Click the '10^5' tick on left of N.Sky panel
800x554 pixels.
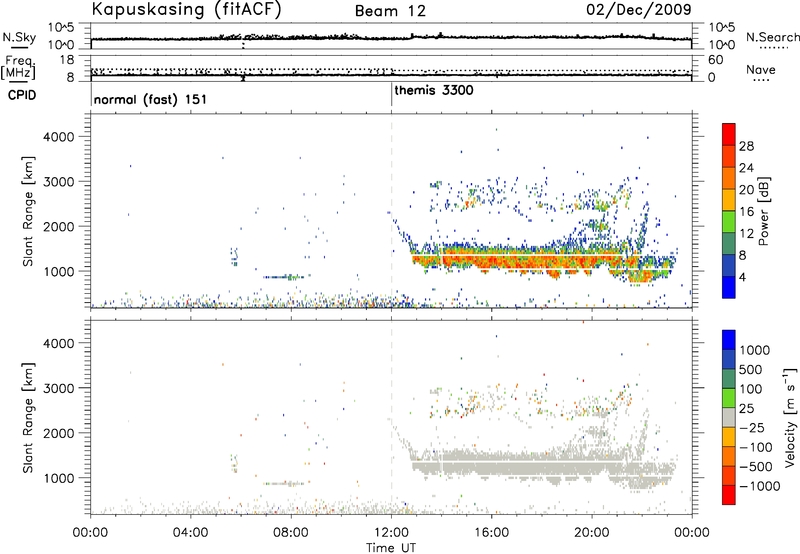tap(61, 27)
